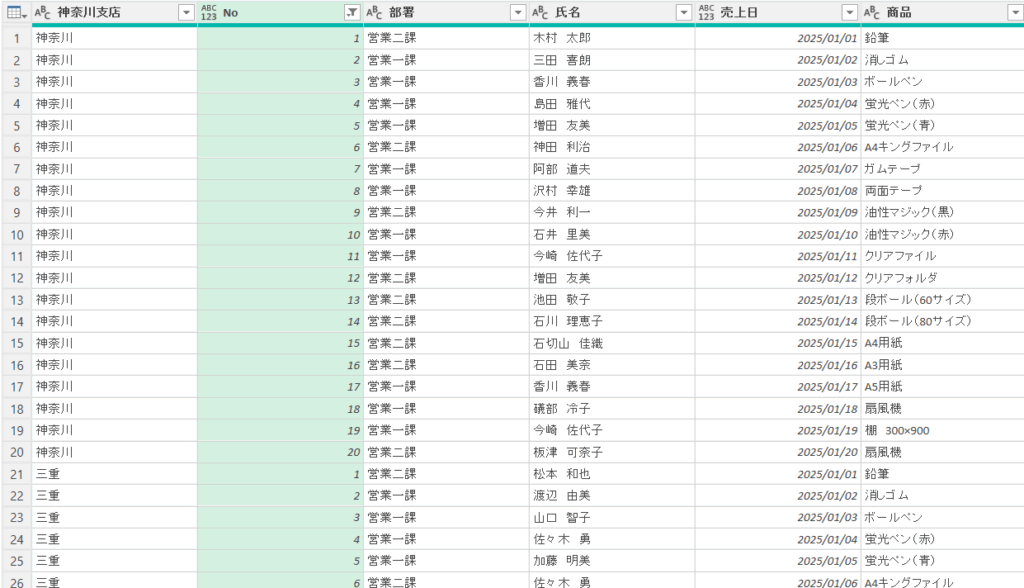Click the text type icon of 商品 column
The height and width of the screenshot is (588, 1024).
872,12
